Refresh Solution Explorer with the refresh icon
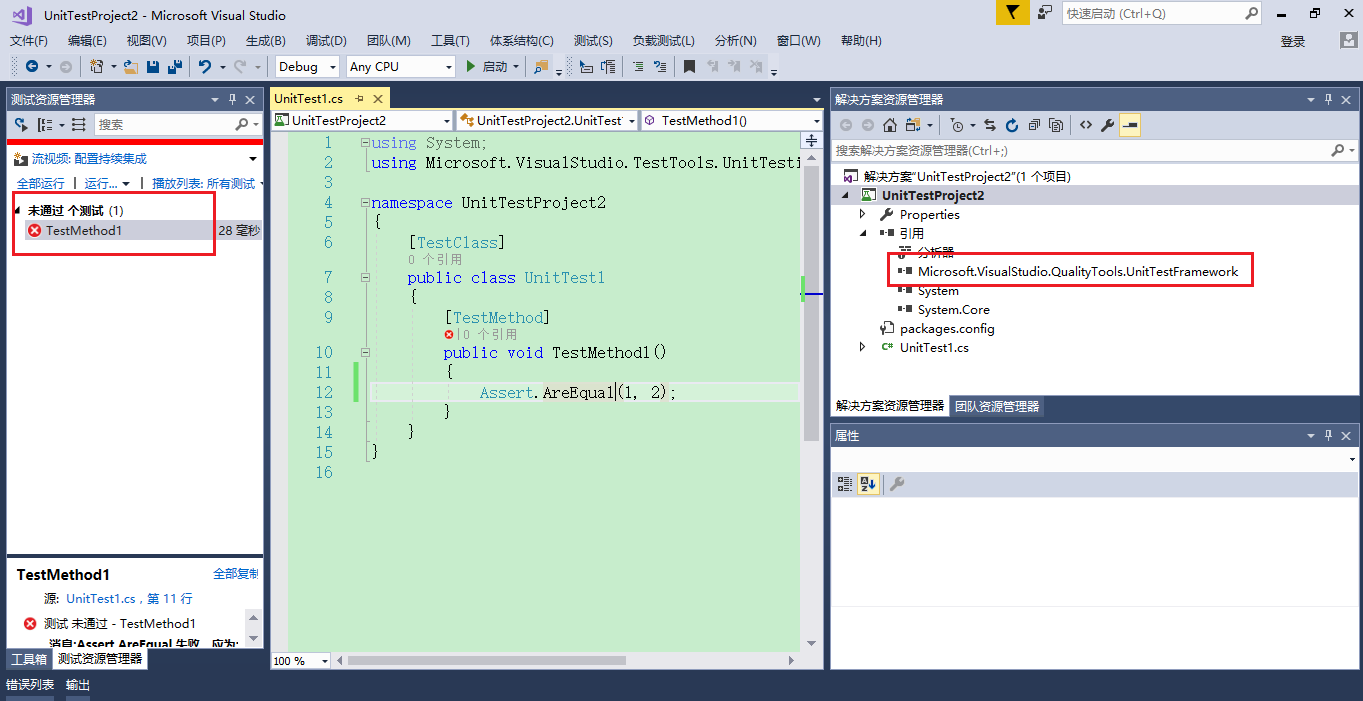The image size is (1363, 701). point(1012,125)
